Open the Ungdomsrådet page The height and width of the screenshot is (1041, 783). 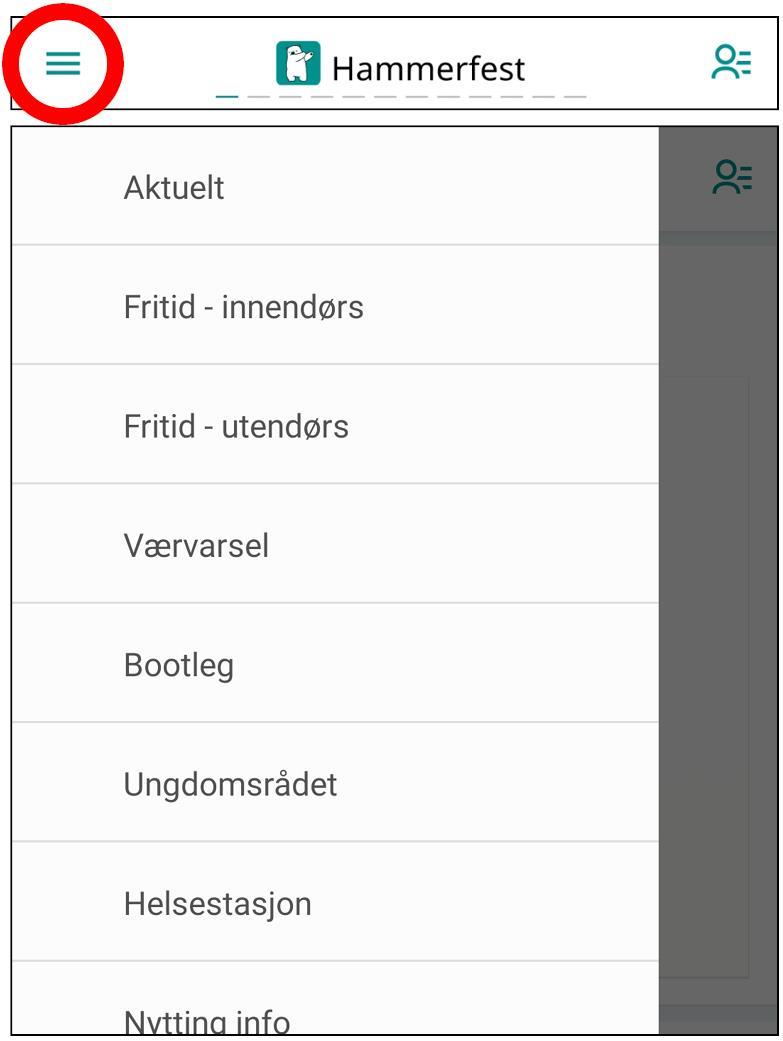335,782
